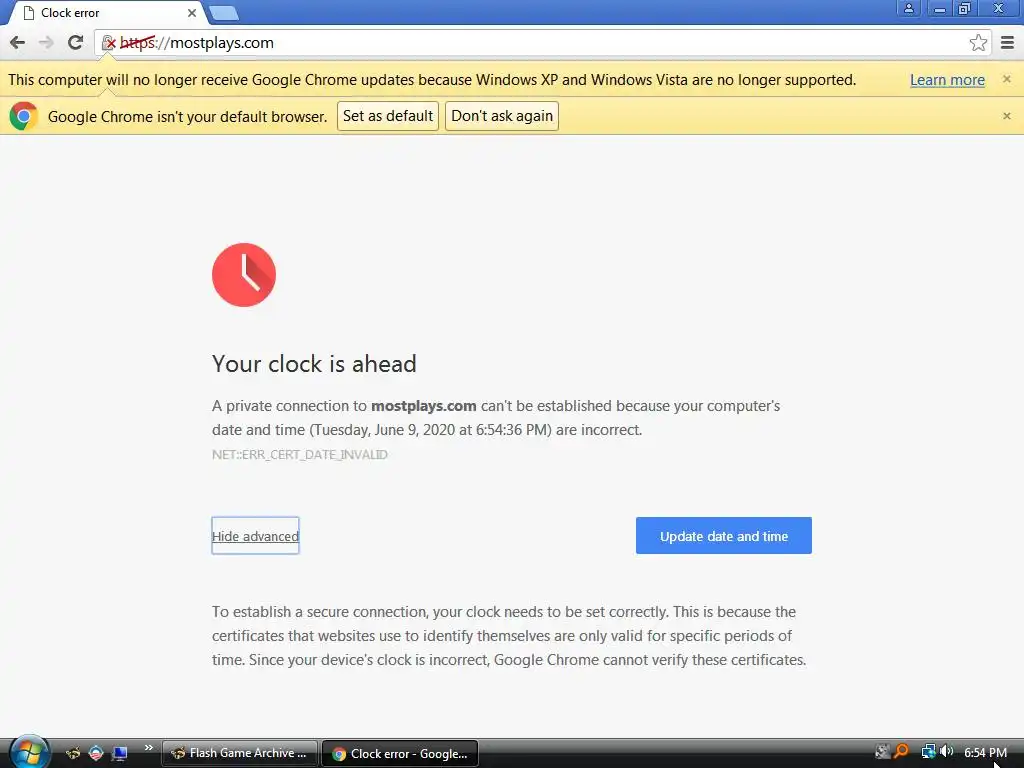
Task: Switch to Flash Game Archive taskbar window
Action: click(240, 753)
